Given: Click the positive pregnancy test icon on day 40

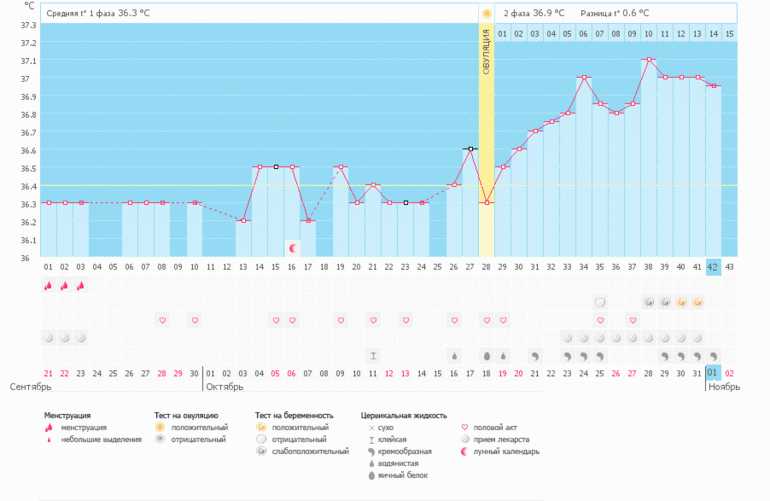Looking at the screenshot, I should (681, 302).
